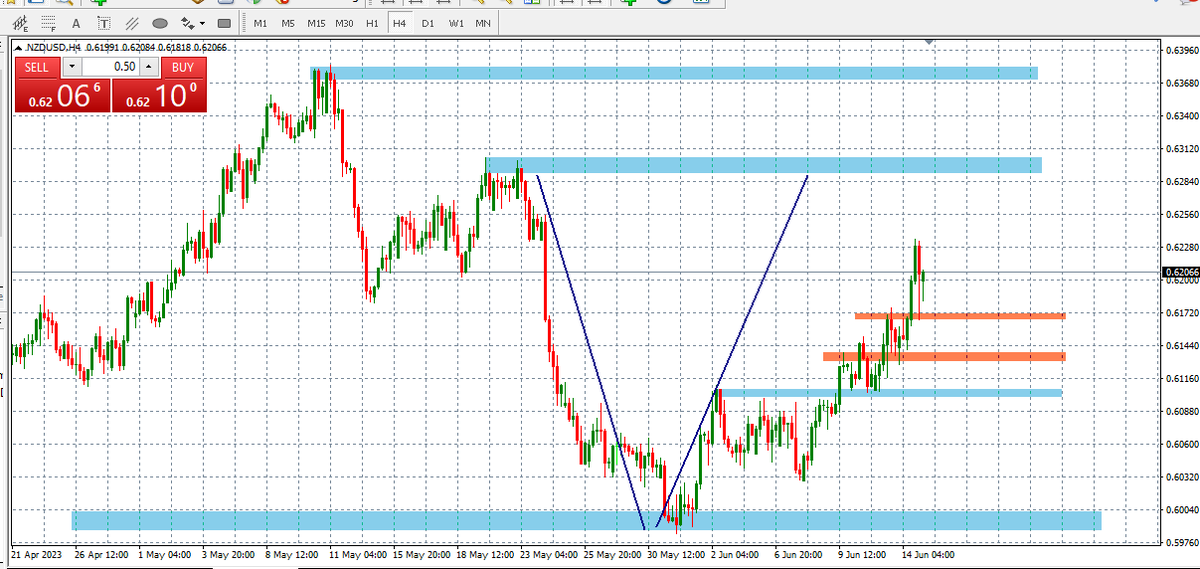Image resolution: width=1200 pixels, height=569 pixels.
Task: Click the 14 Jun 04:00 time axis label
Action: pyautogui.click(x=930, y=554)
